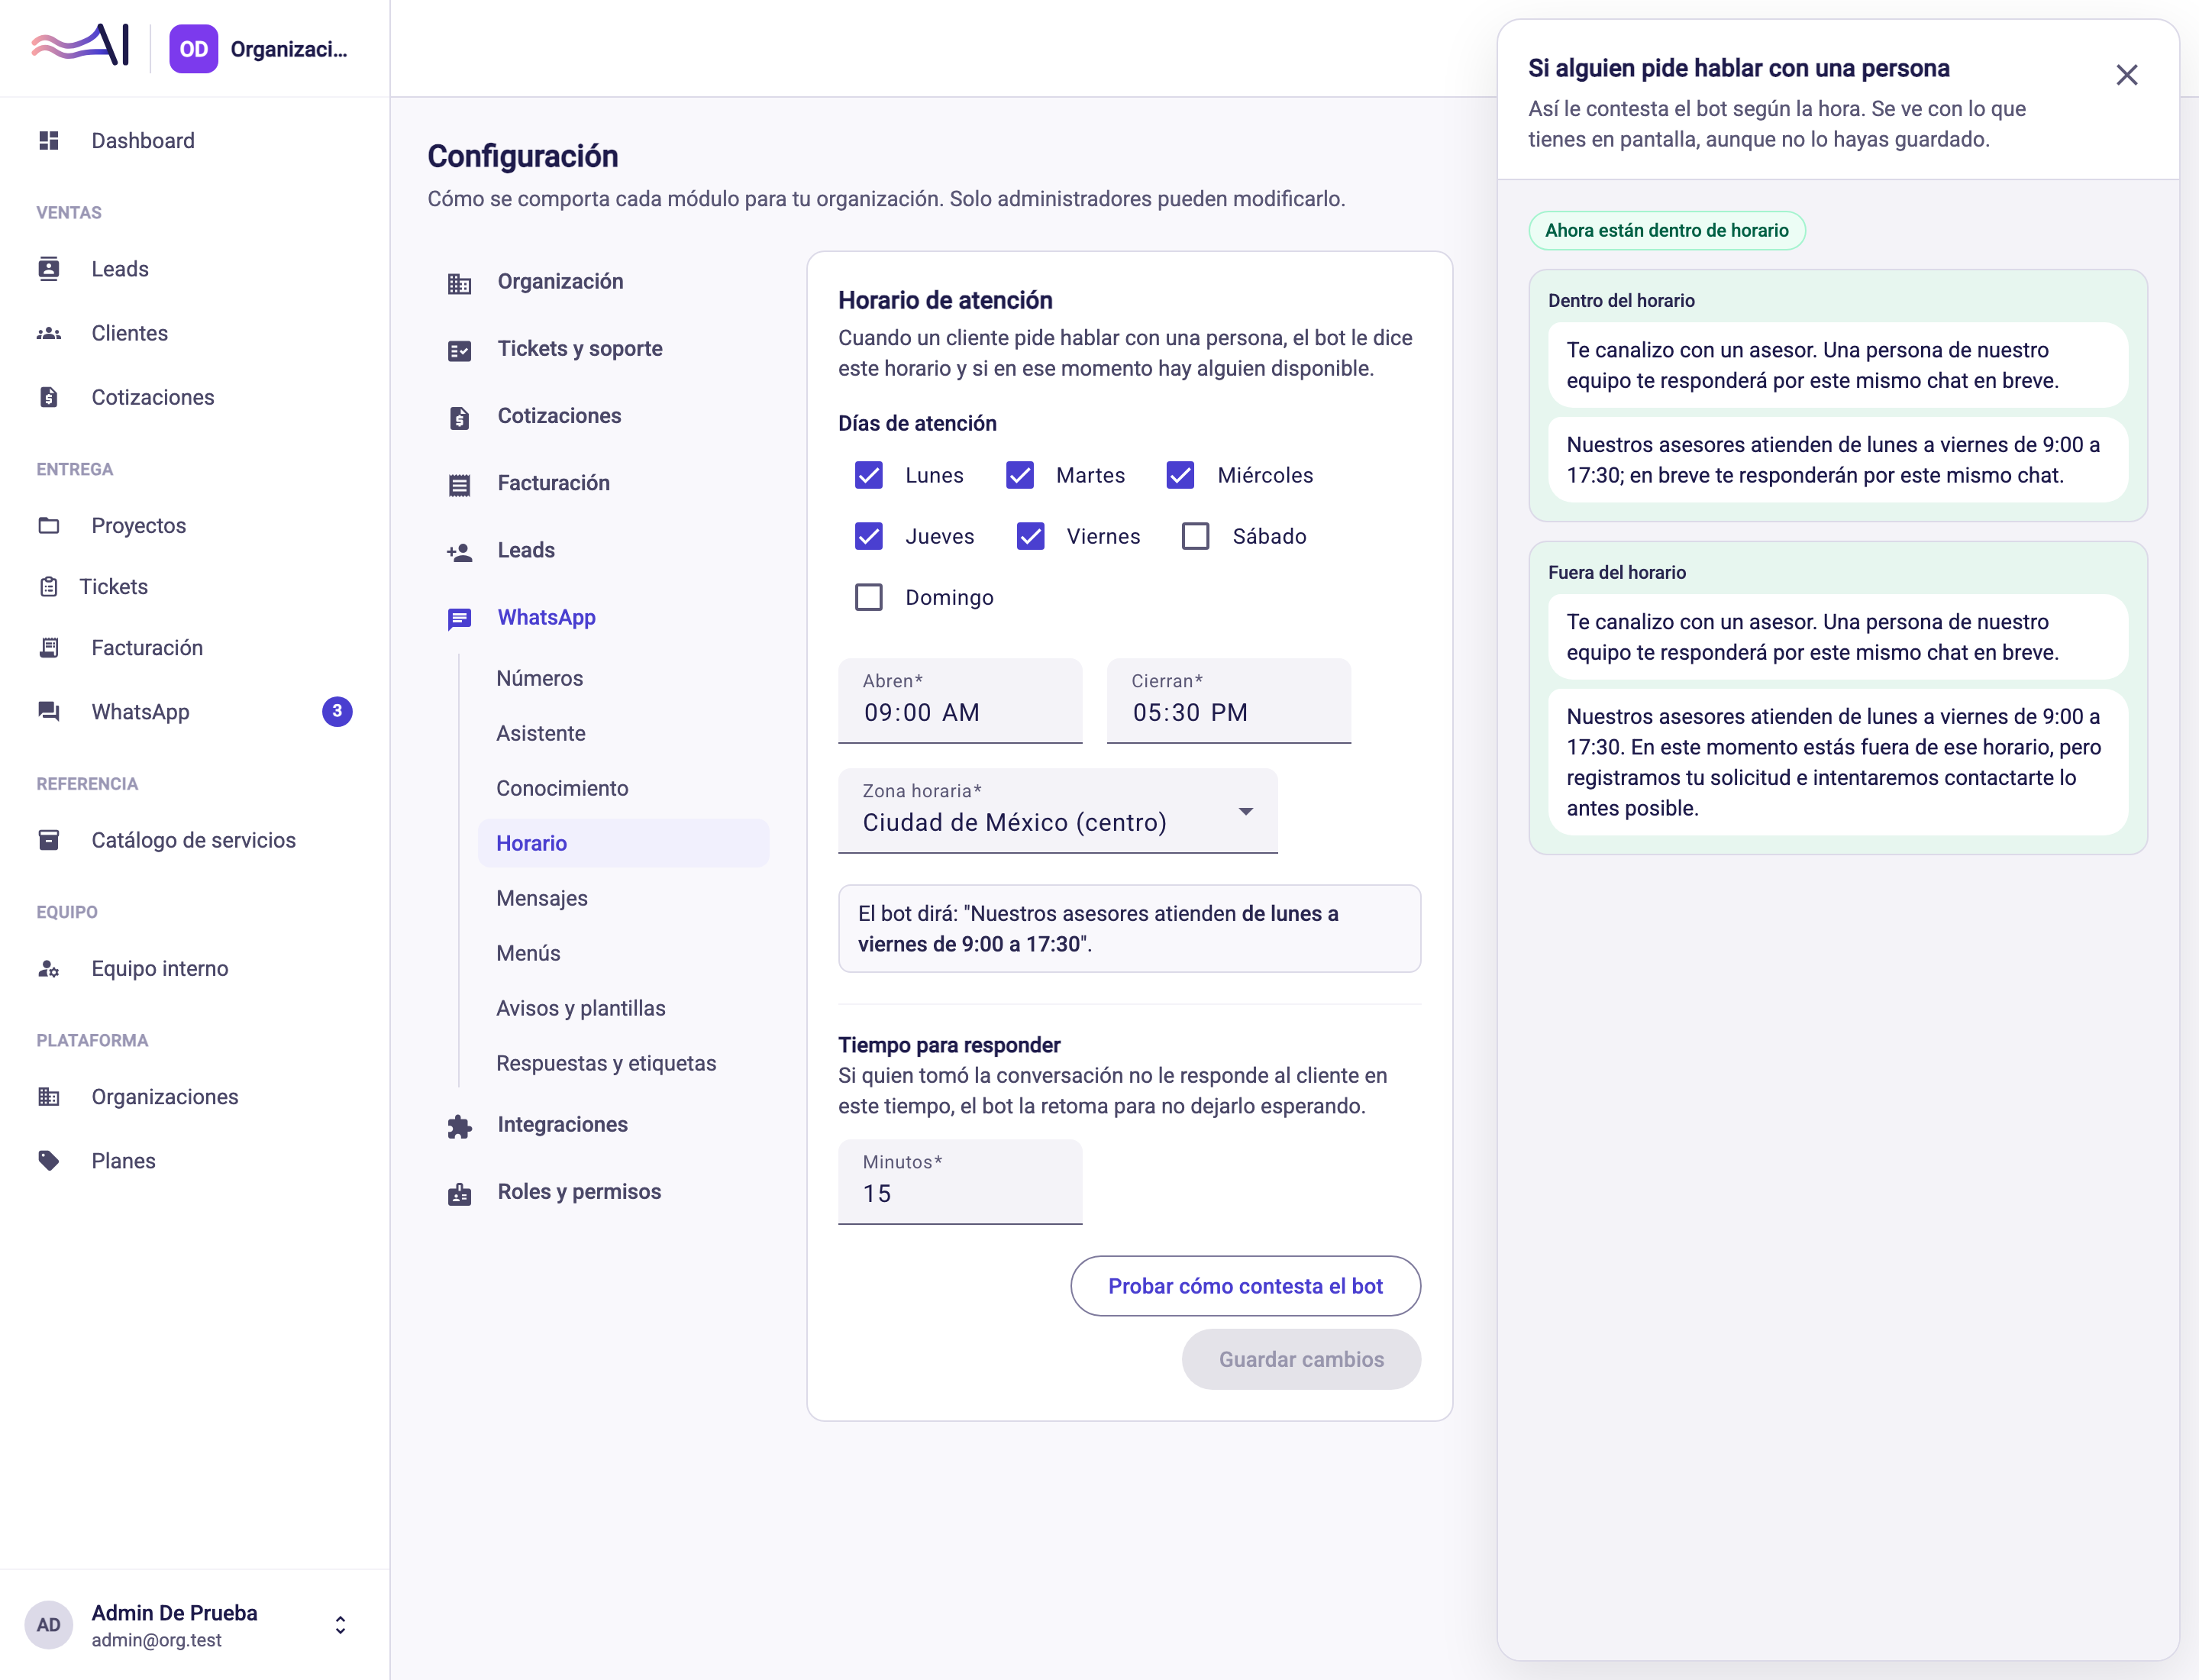The width and height of the screenshot is (2199, 1680).
Task: Close the bot preview side panel
Action: (x=2127, y=75)
